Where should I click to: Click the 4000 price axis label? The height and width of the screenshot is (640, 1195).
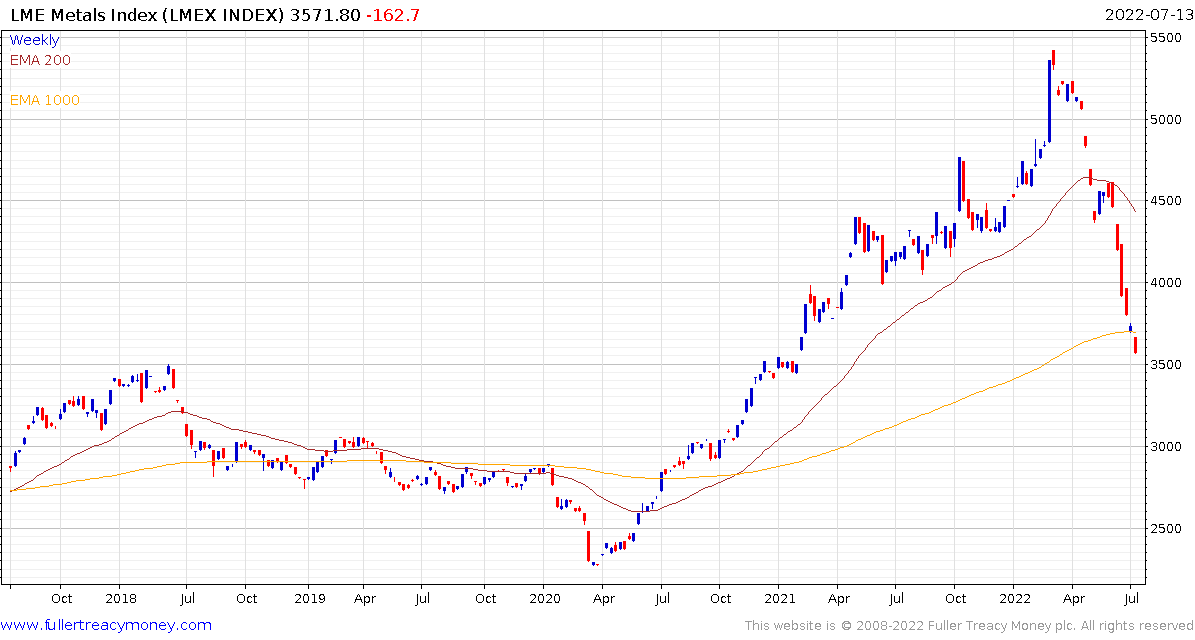pyautogui.click(x=1166, y=283)
